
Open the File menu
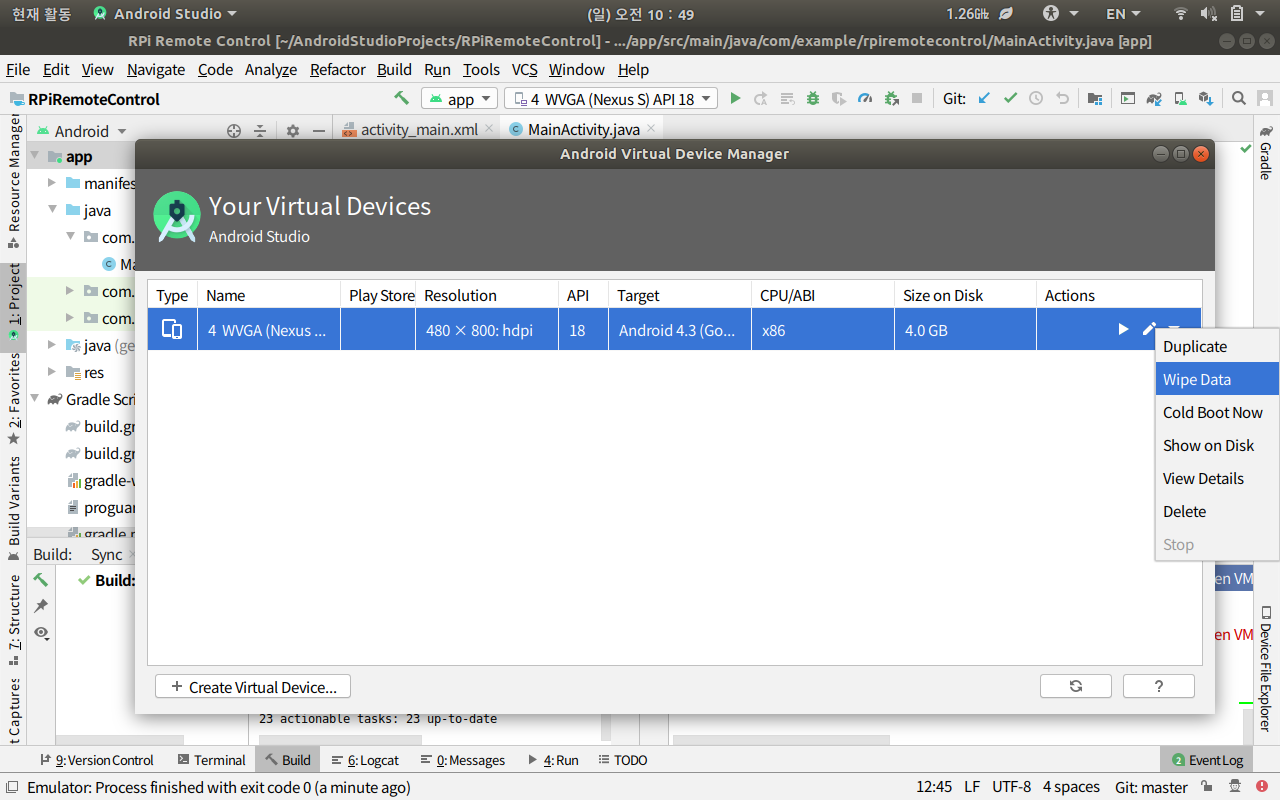pyautogui.click(x=18, y=69)
